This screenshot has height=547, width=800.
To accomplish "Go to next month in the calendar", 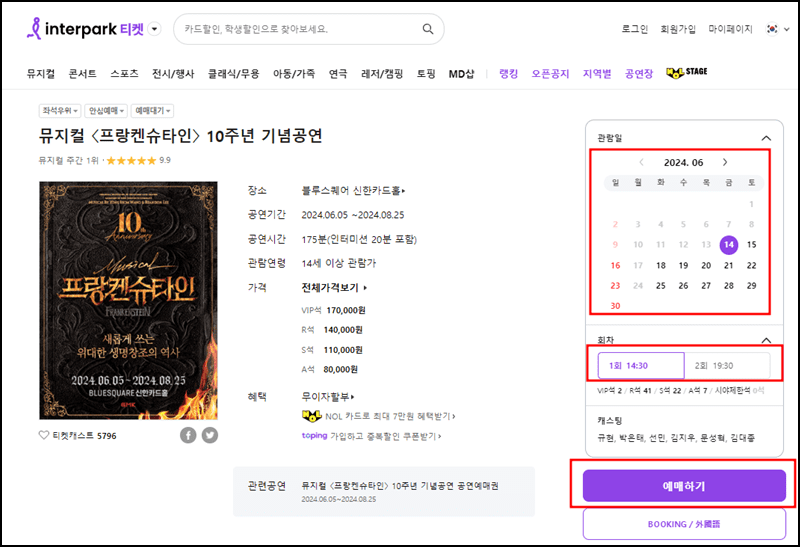I will tap(724, 162).
